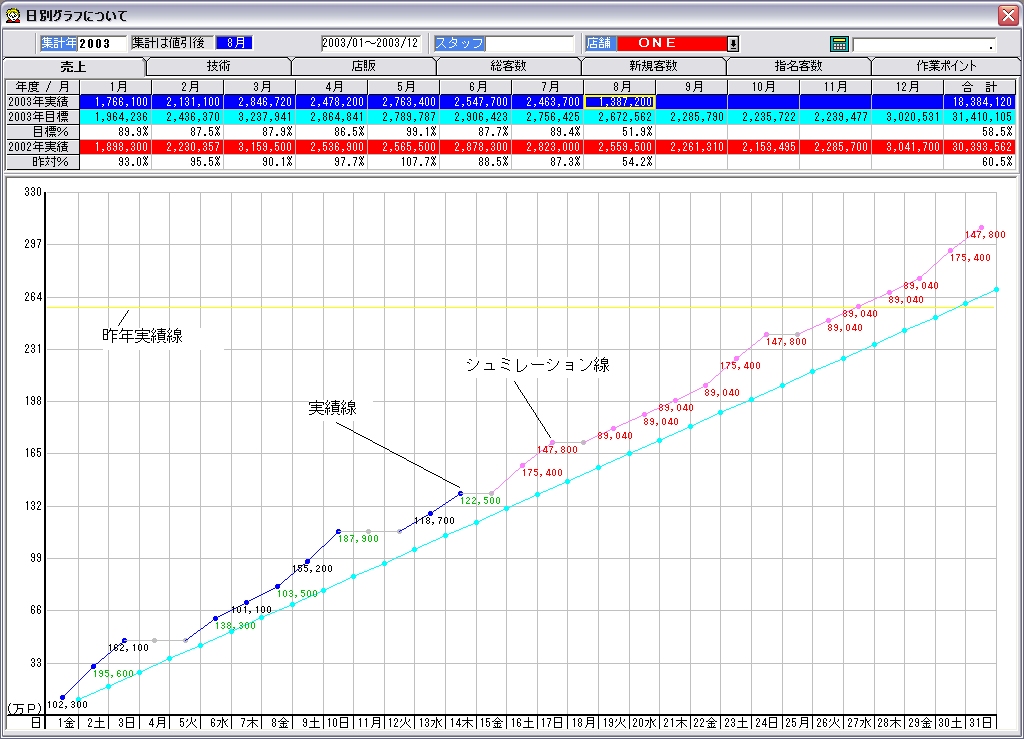
Task: Click the 2月 column header
Action: [187, 87]
